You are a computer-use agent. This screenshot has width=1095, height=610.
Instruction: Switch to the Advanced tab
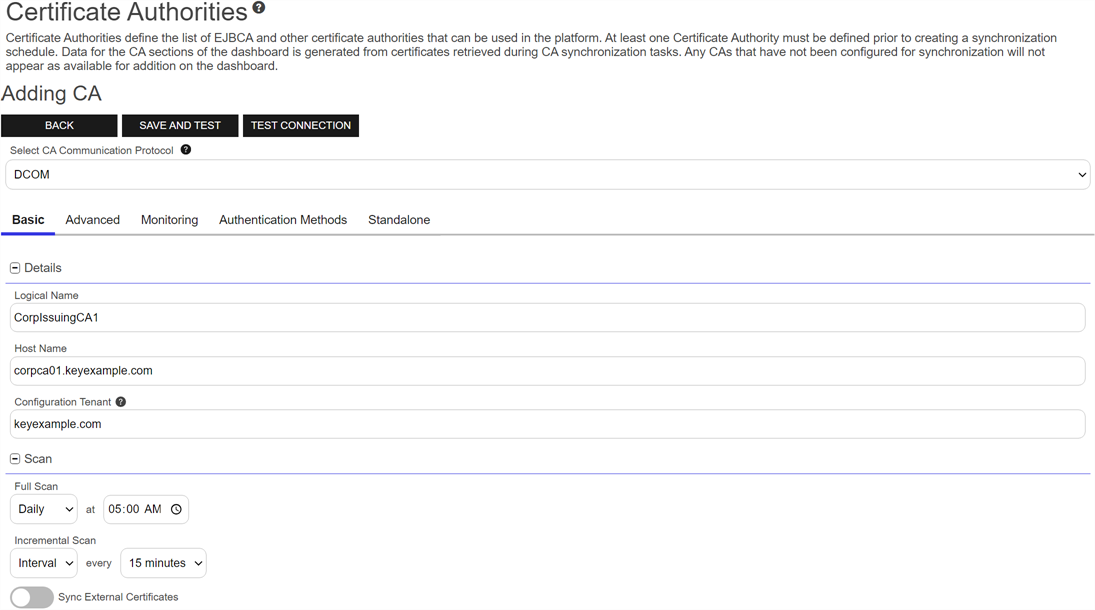click(93, 220)
